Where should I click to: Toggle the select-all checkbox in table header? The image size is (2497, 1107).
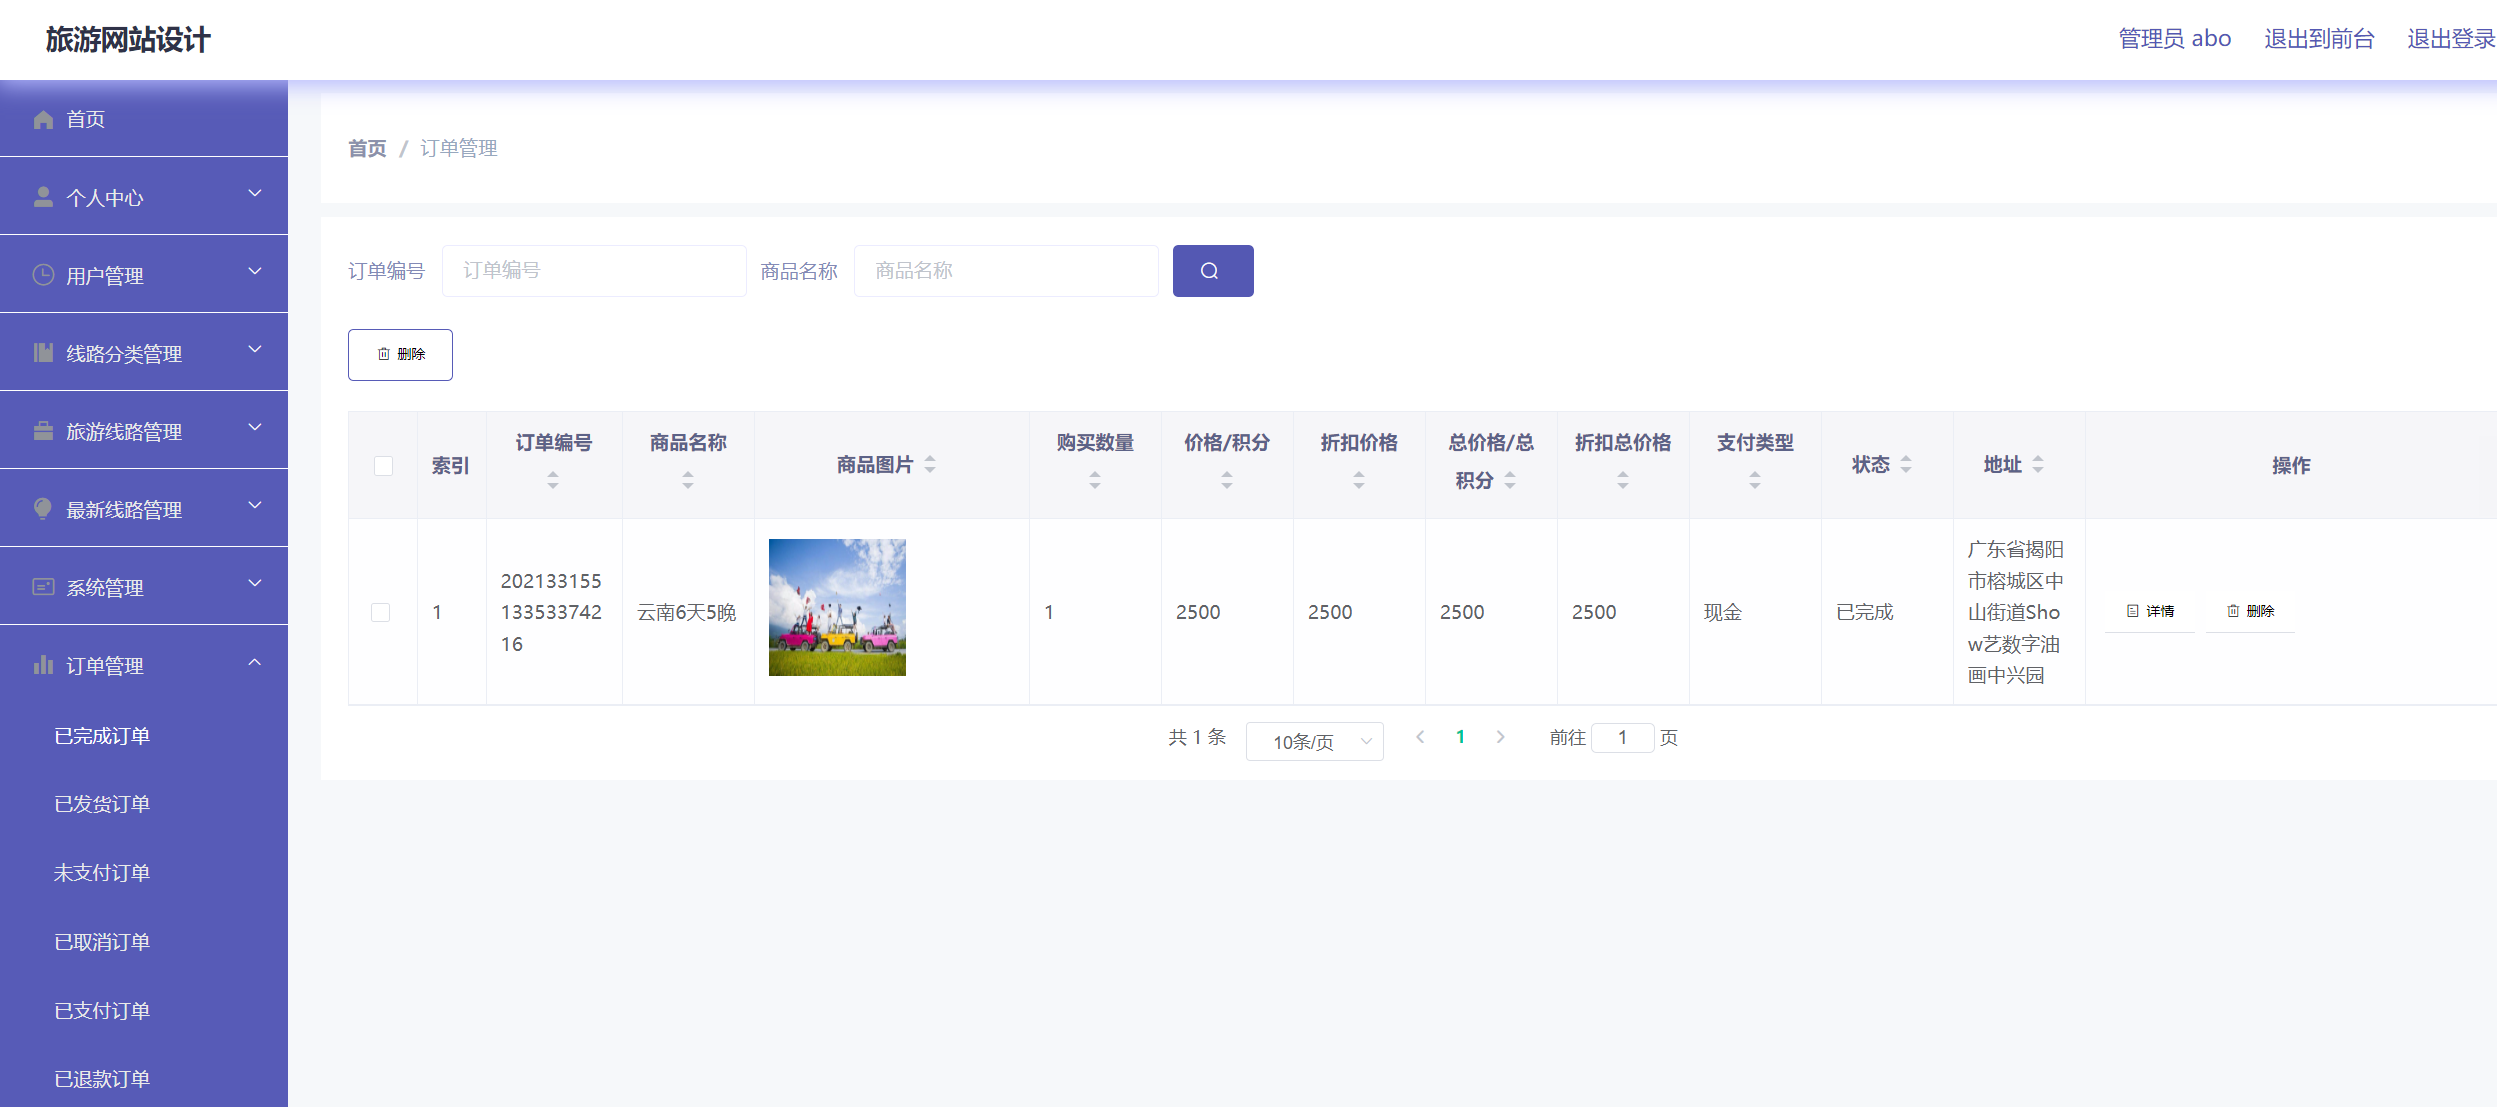pyautogui.click(x=383, y=465)
